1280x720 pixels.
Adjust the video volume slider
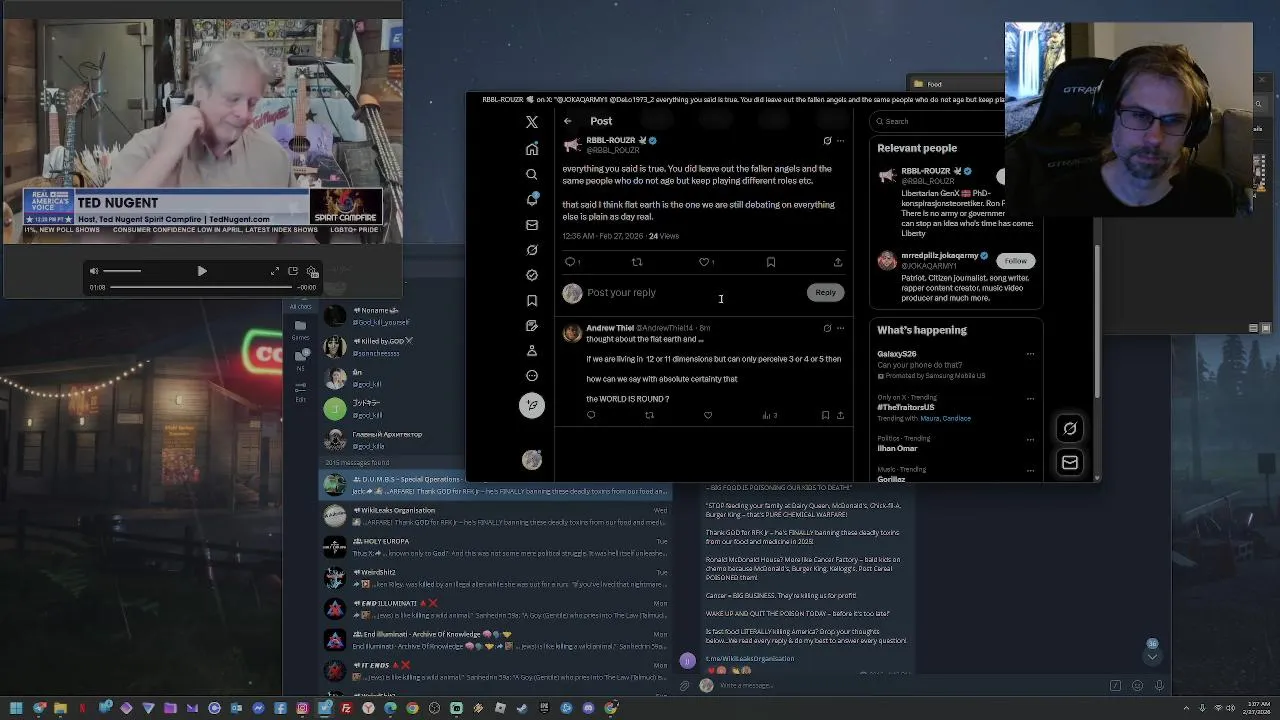122,271
